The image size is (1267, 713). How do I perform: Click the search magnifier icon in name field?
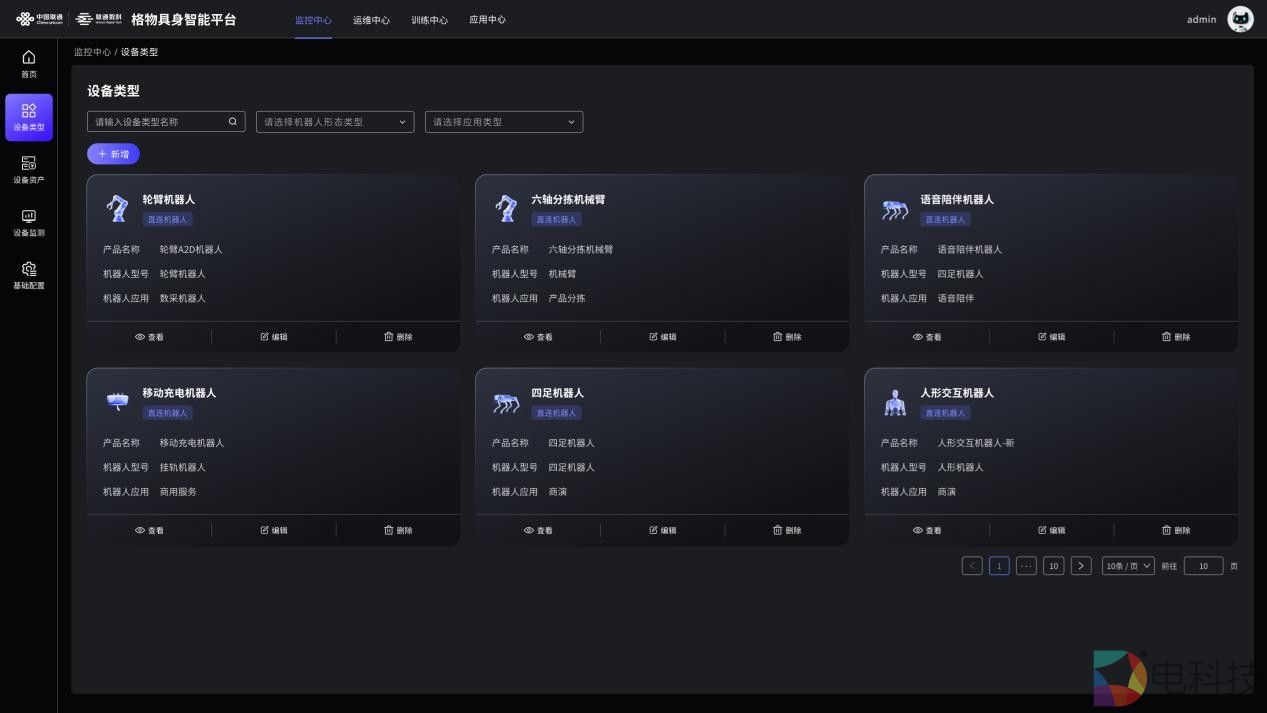tap(233, 122)
